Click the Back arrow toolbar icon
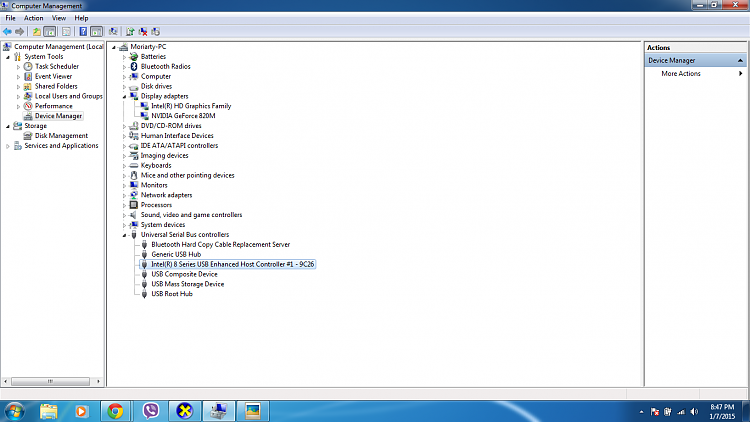The height and width of the screenshot is (422, 750). 7,32
